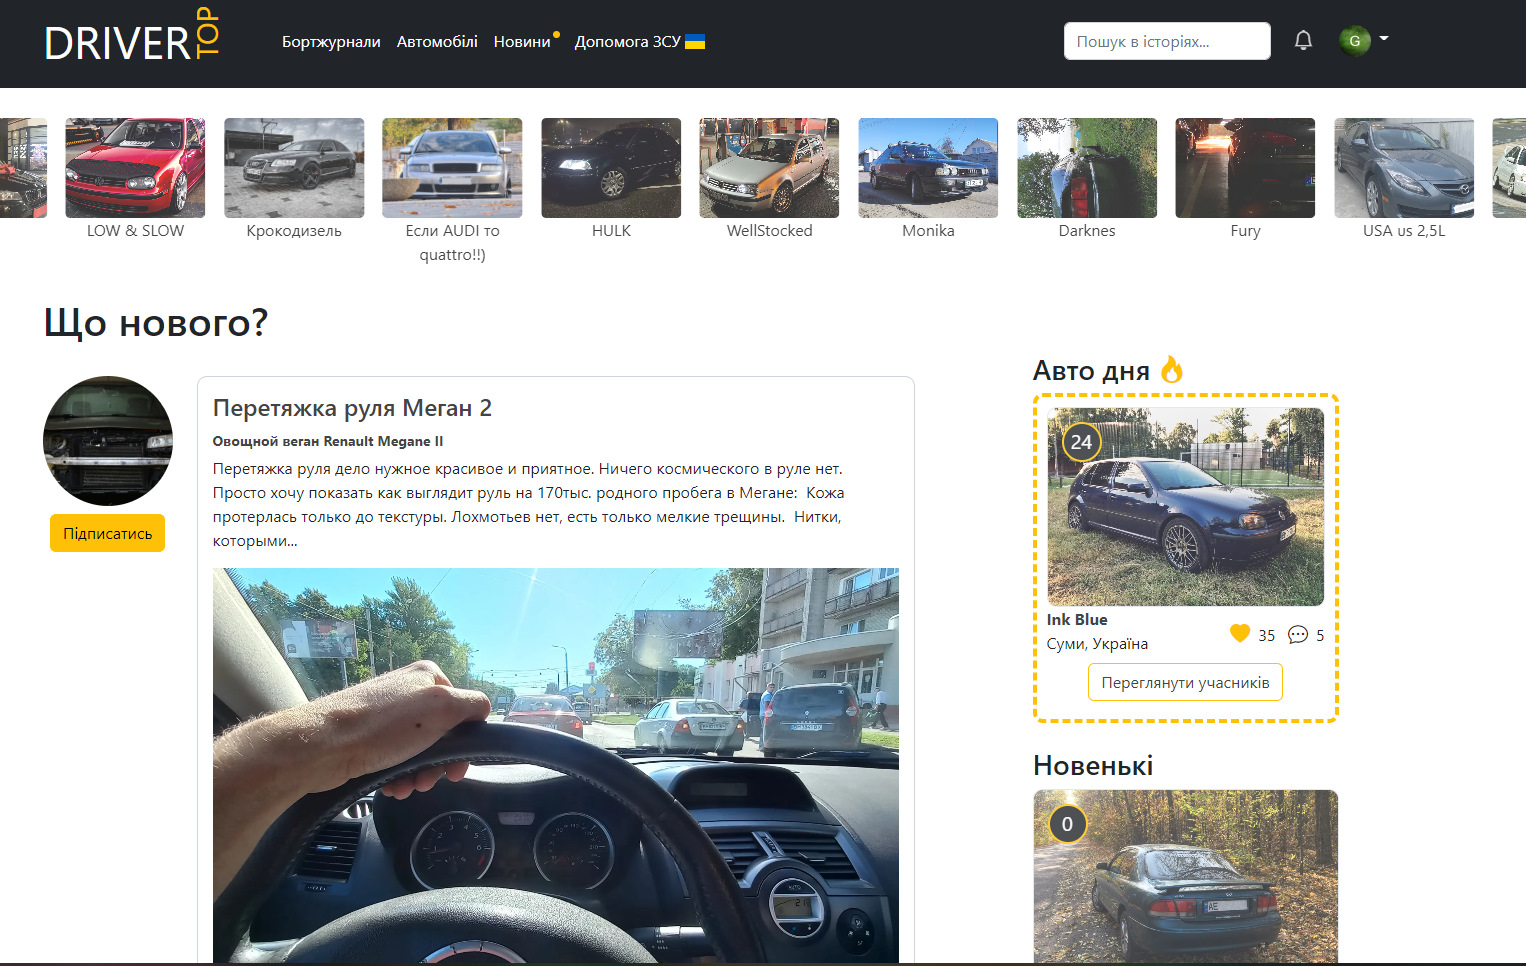This screenshot has height=966, width=1526.
Task: Open the Перетяжка руля Меган 2 post title
Action: click(352, 408)
